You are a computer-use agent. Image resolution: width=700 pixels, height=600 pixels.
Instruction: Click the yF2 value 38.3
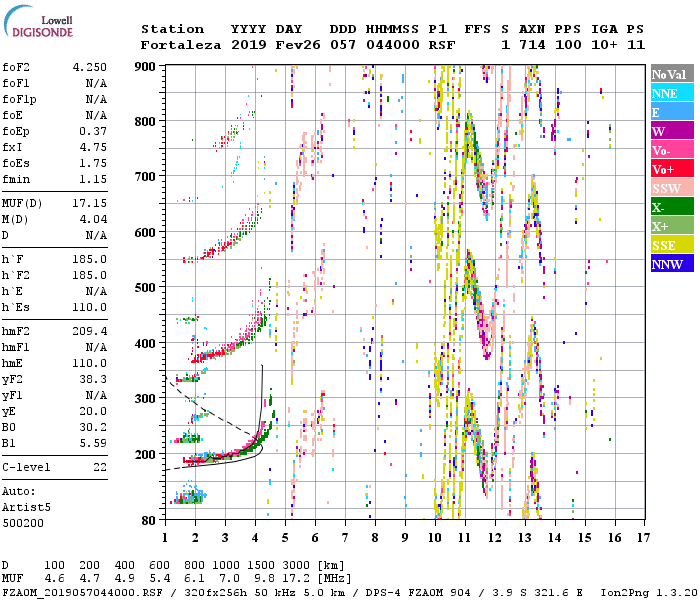click(x=93, y=379)
